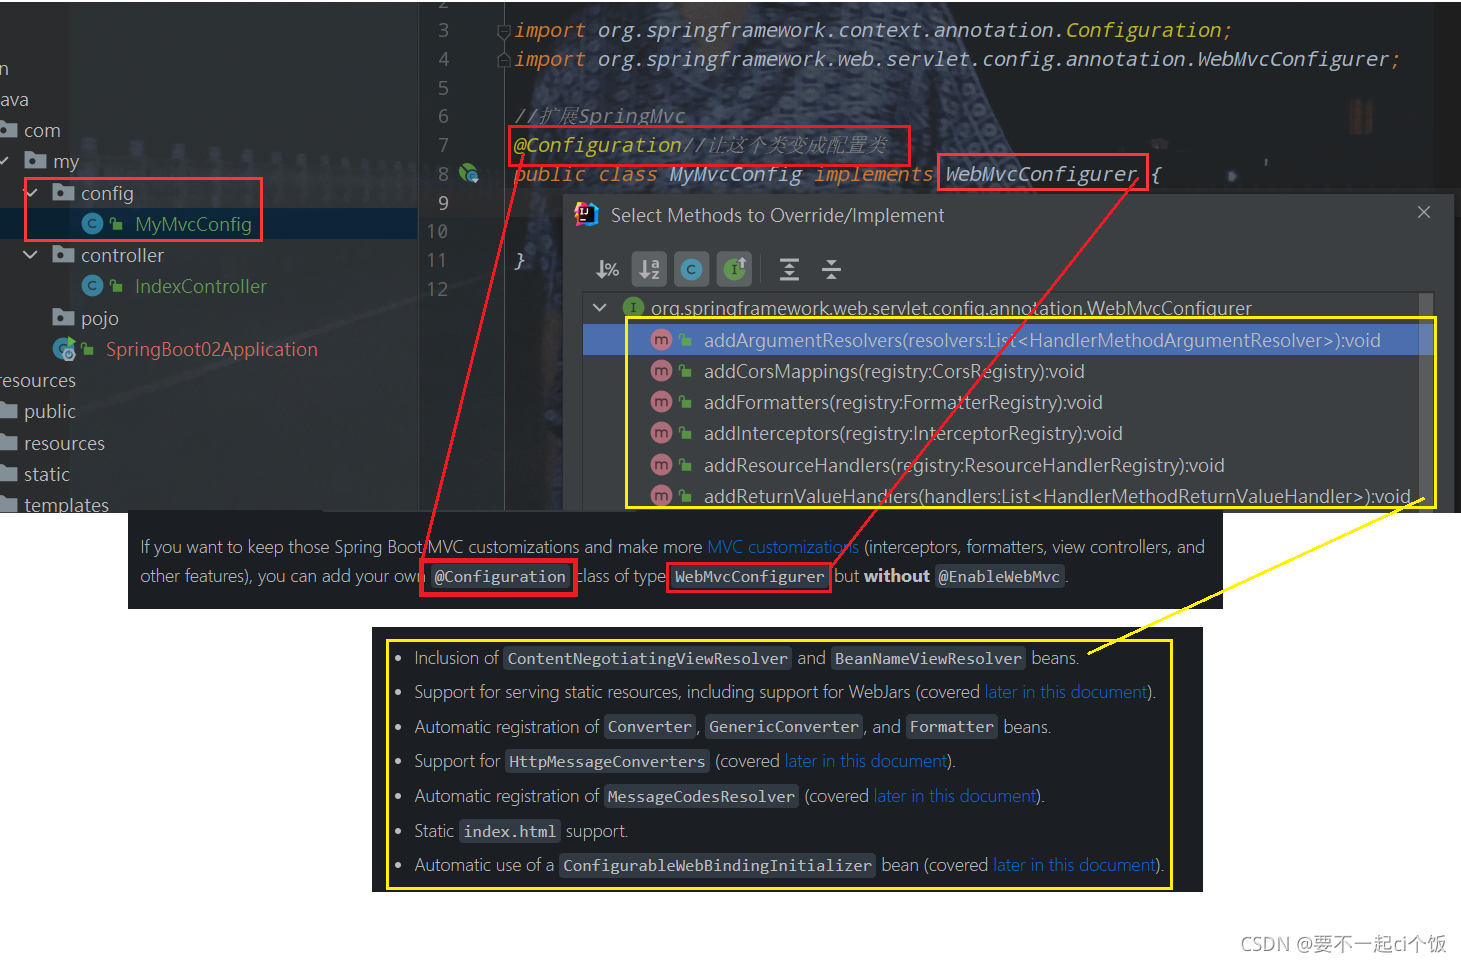
Task: Toggle alphabetical sort in override dialog
Action: click(x=650, y=269)
